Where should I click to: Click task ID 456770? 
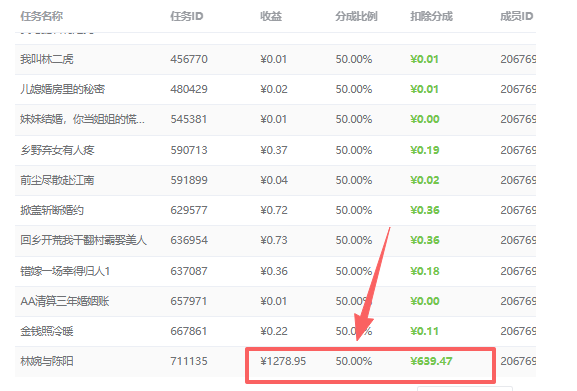point(189,59)
